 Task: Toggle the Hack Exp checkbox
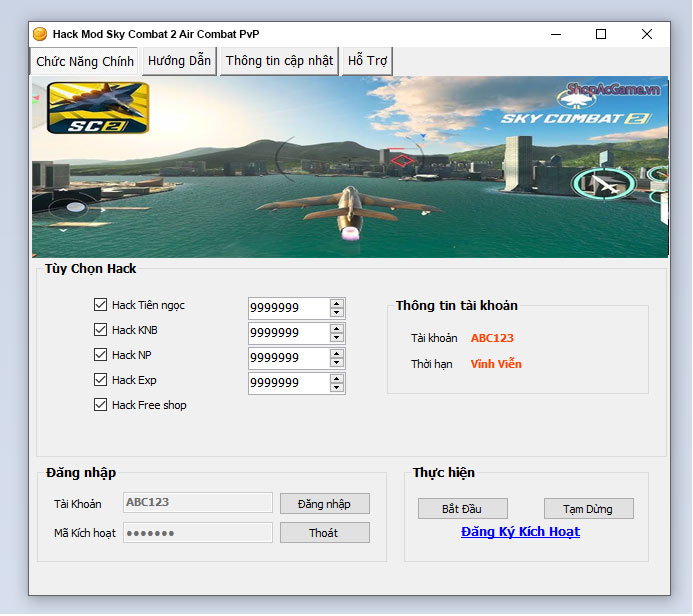tap(100, 380)
